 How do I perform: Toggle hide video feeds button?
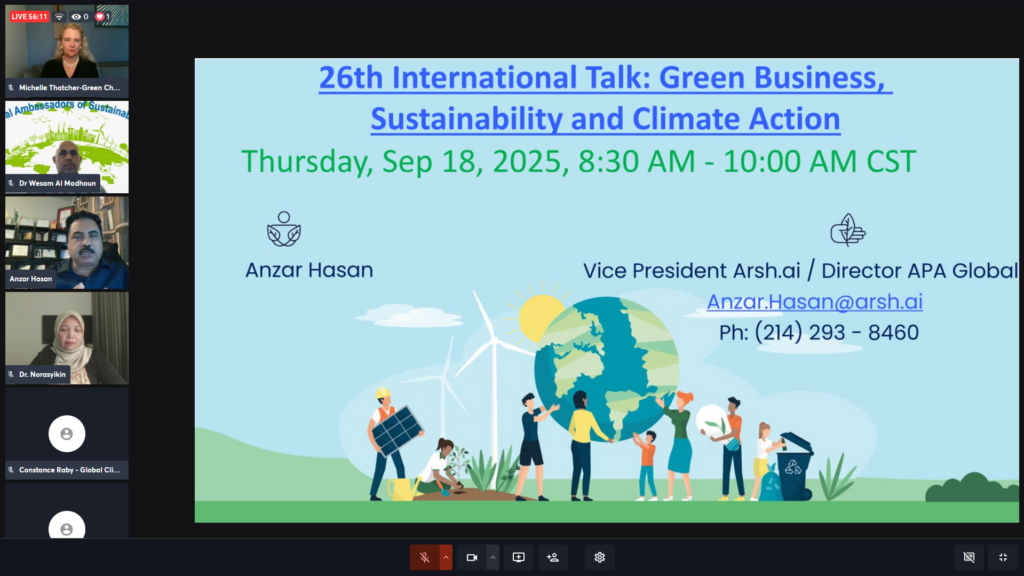click(968, 557)
